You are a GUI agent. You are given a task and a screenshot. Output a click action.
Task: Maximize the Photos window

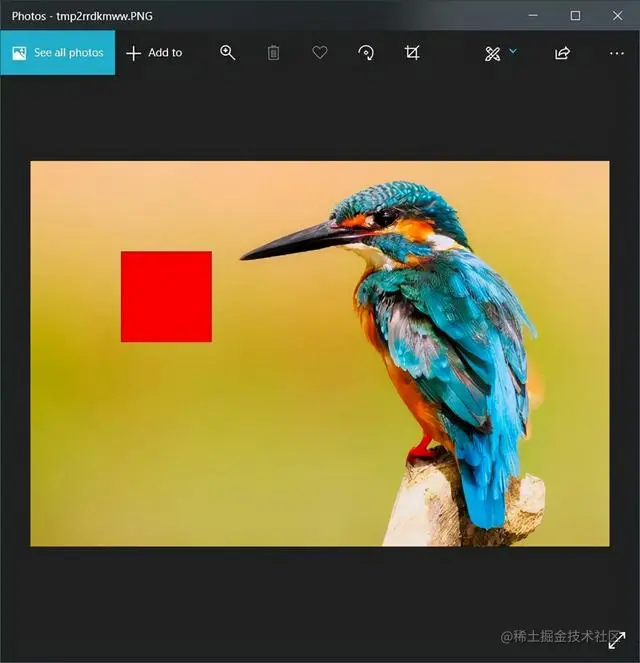click(x=575, y=16)
